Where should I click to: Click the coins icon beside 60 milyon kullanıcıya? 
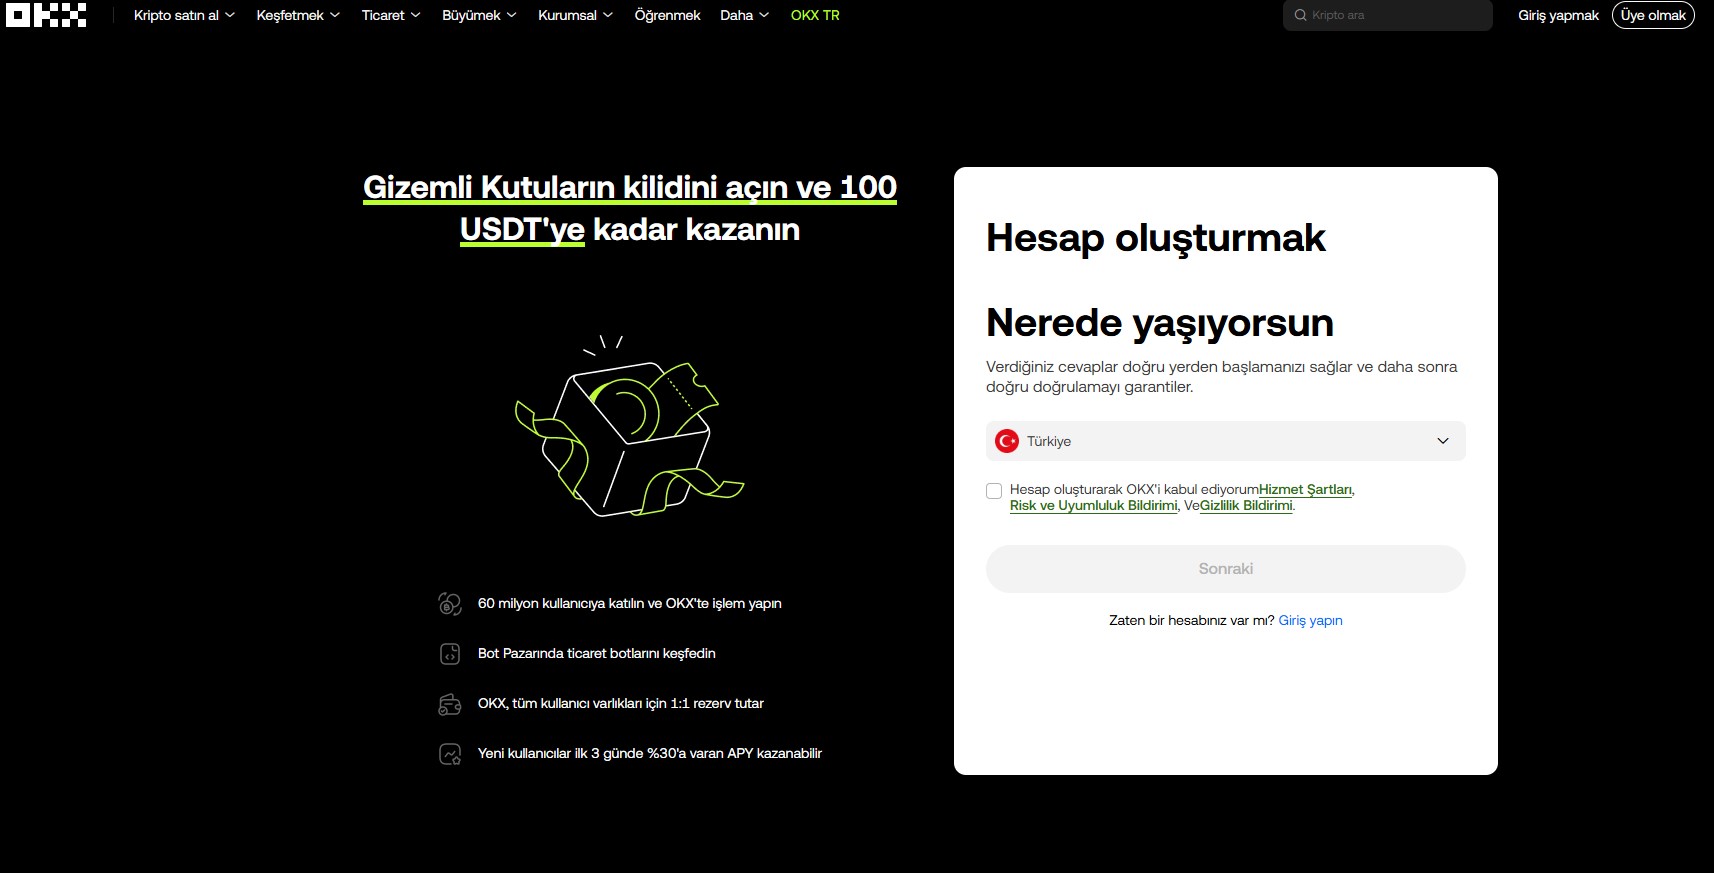pos(450,604)
